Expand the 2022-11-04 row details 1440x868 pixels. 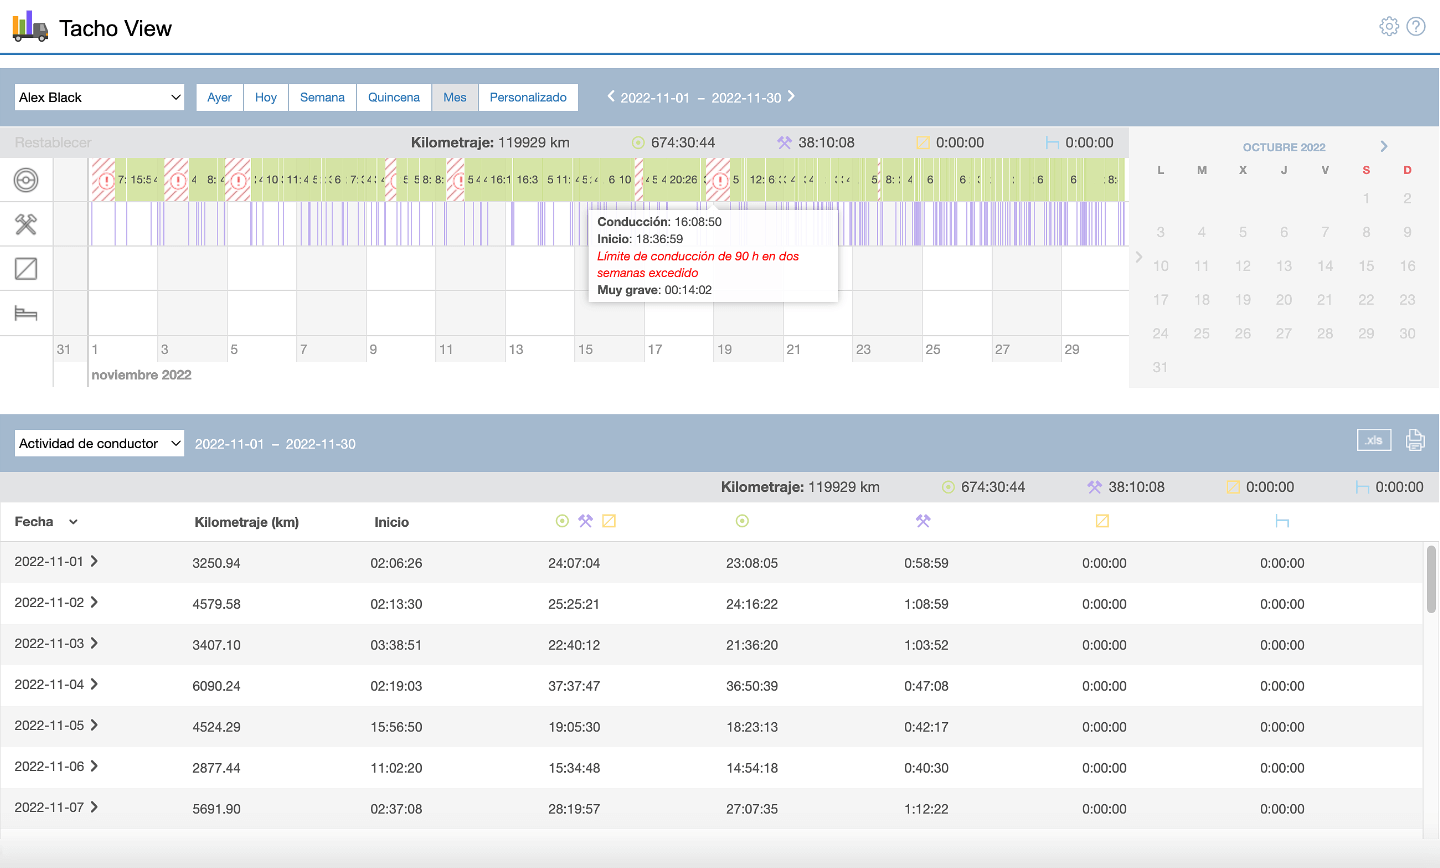coord(94,684)
